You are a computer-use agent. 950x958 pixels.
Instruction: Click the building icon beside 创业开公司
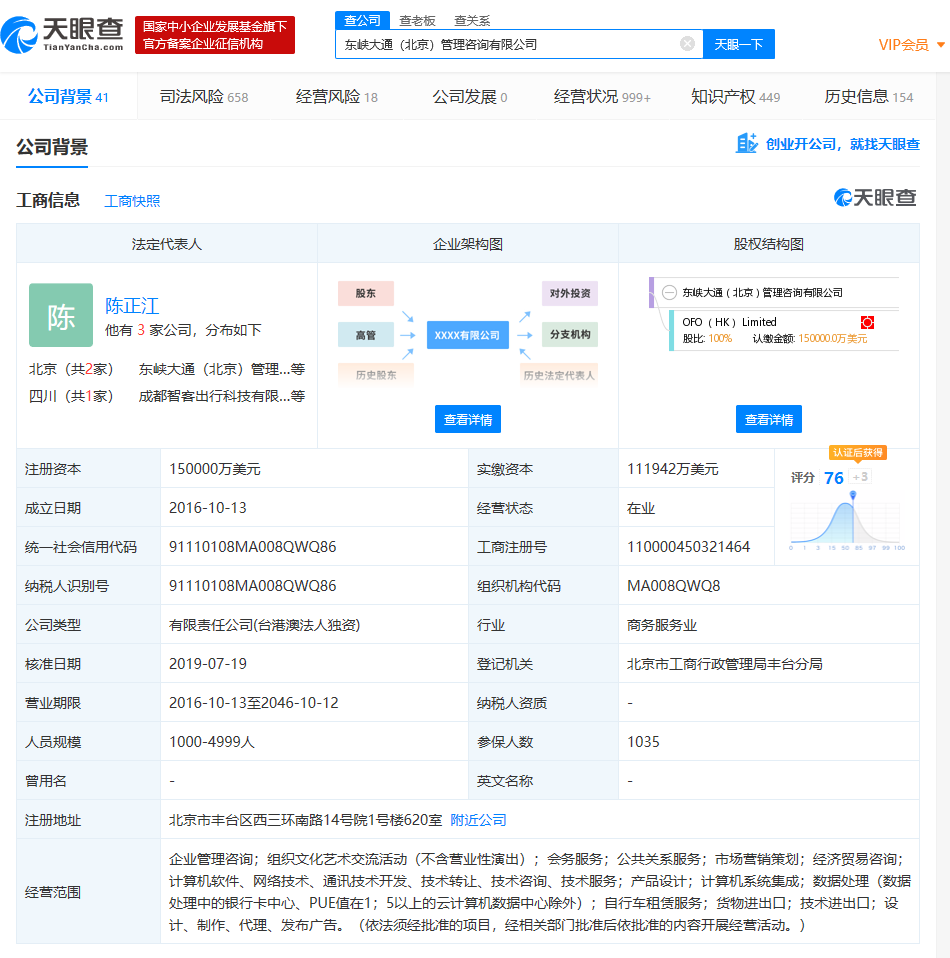[x=746, y=144]
